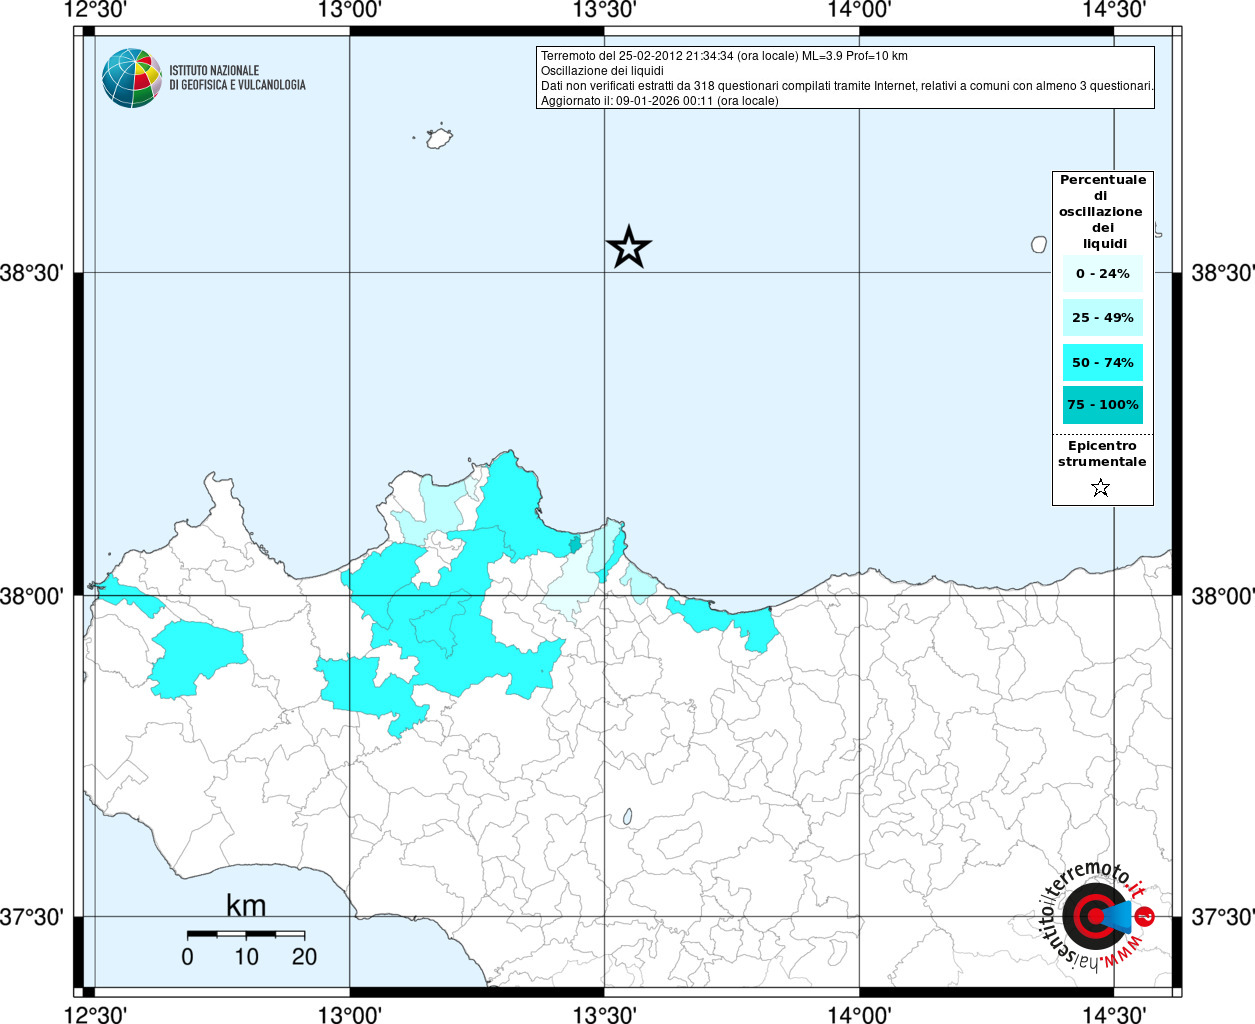
Task: Select the 25 - 49% legend swatch
Action: click(1103, 318)
